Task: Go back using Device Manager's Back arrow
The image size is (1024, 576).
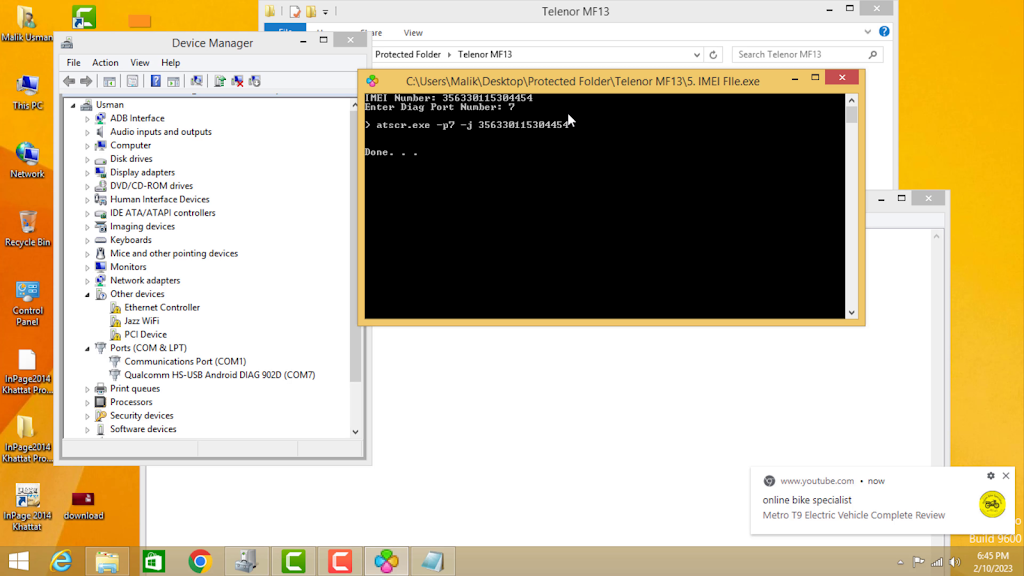Action: (x=69, y=81)
